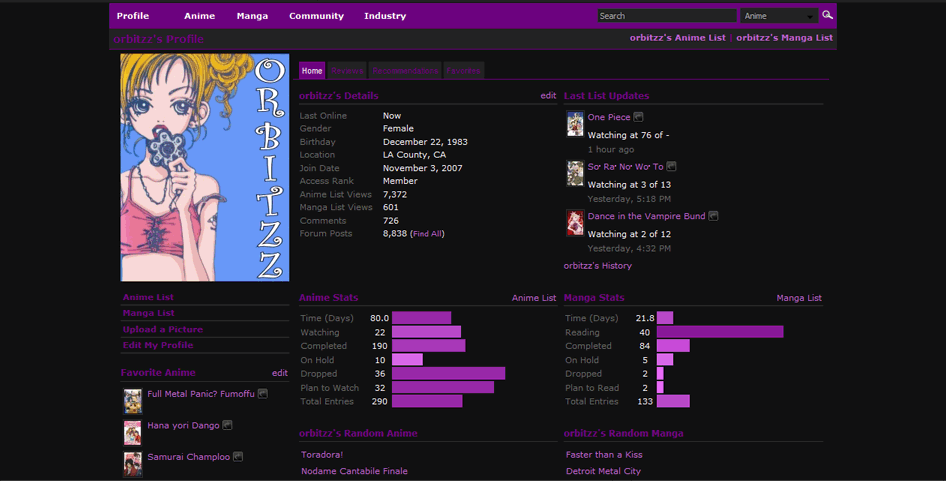Click Find All forum posts link
946x481 pixels.
tap(428, 234)
